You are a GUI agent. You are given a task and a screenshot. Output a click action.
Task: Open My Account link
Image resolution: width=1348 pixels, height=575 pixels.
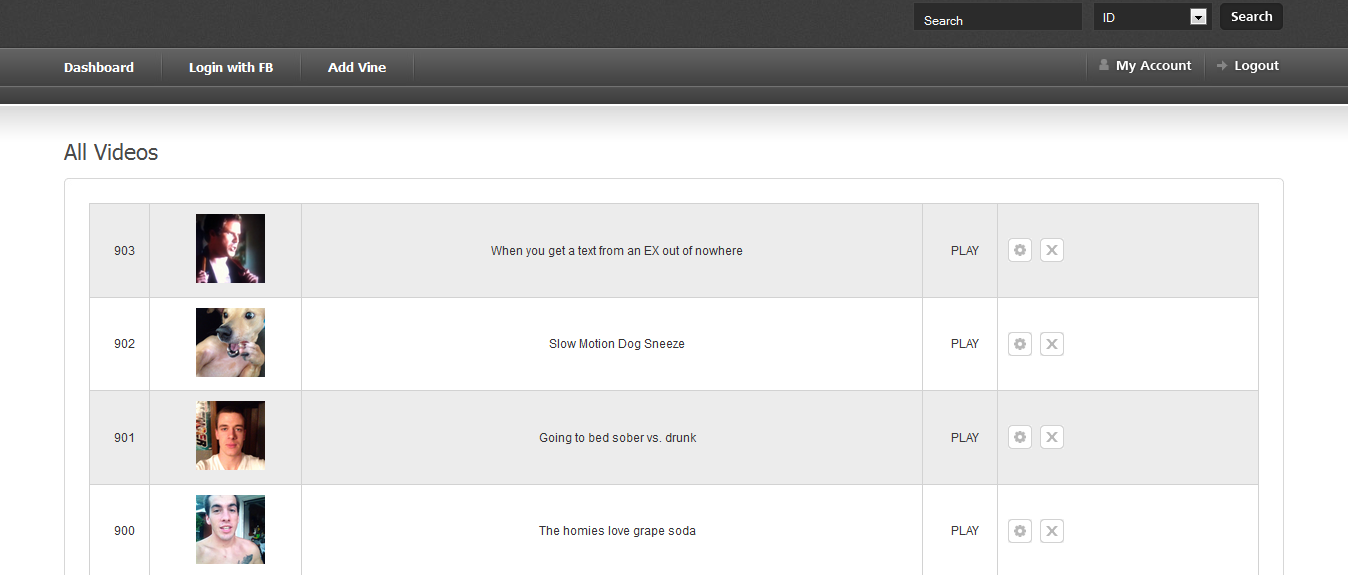coord(1153,66)
